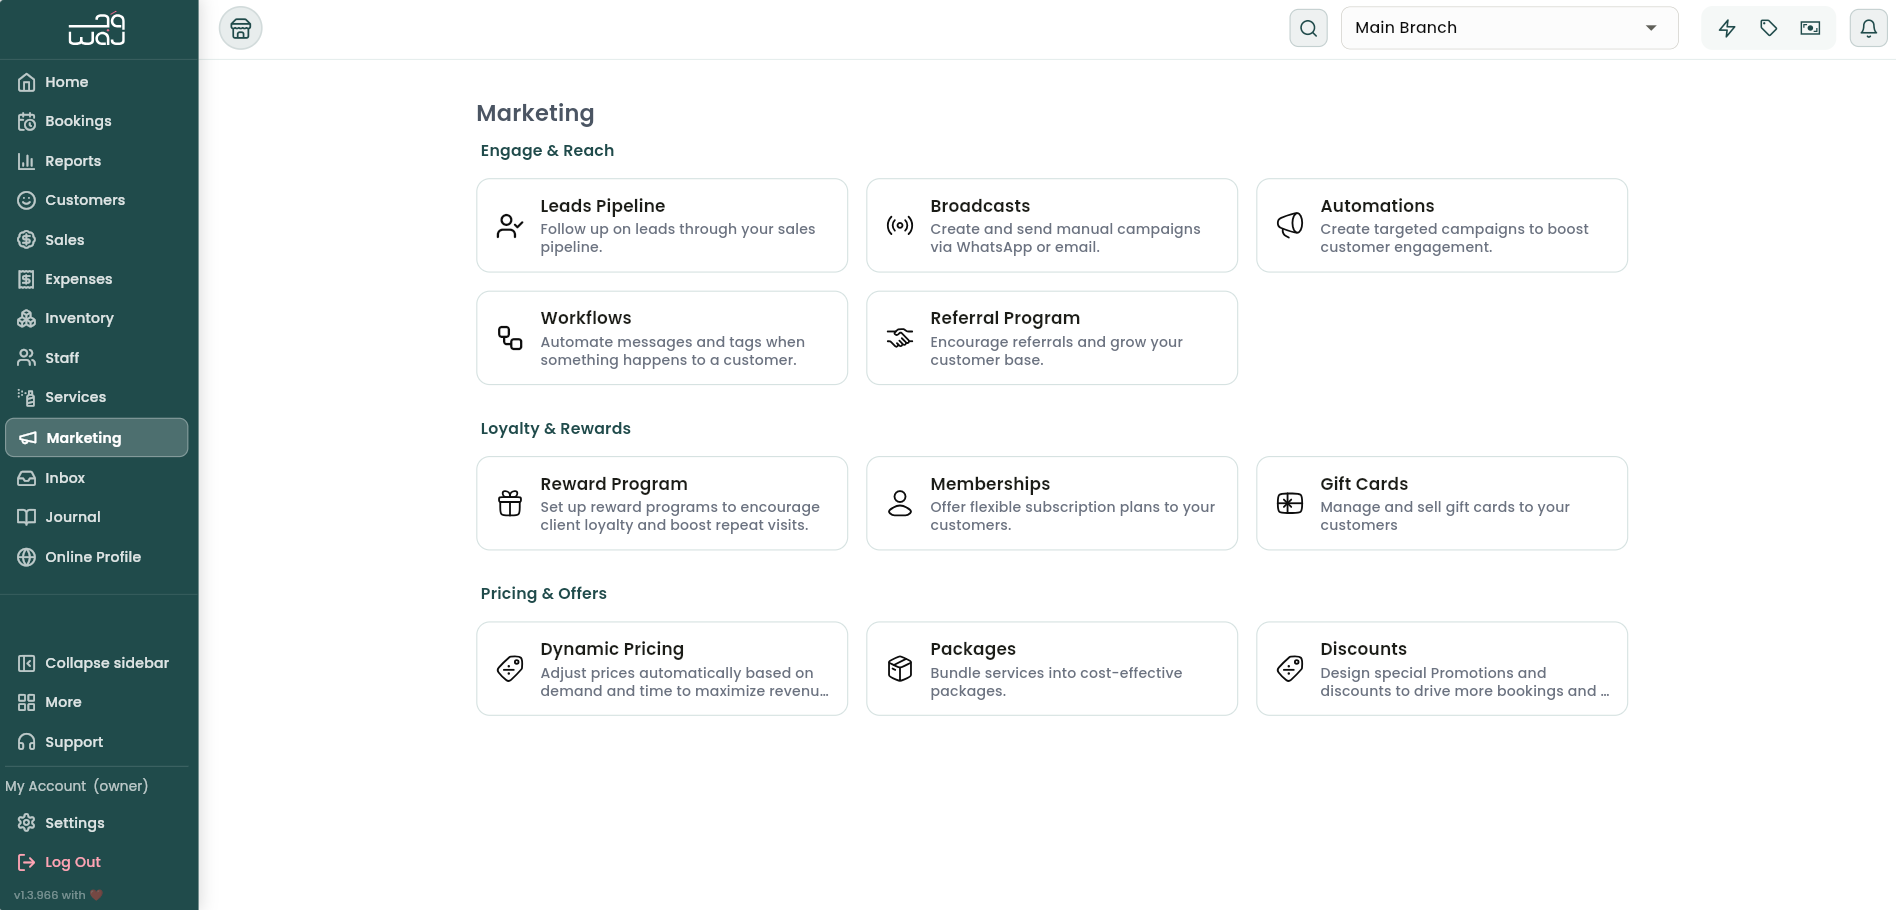Open the Gift Cards card
This screenshot has height=910, width=1896.
click(x=1442, y=503)
